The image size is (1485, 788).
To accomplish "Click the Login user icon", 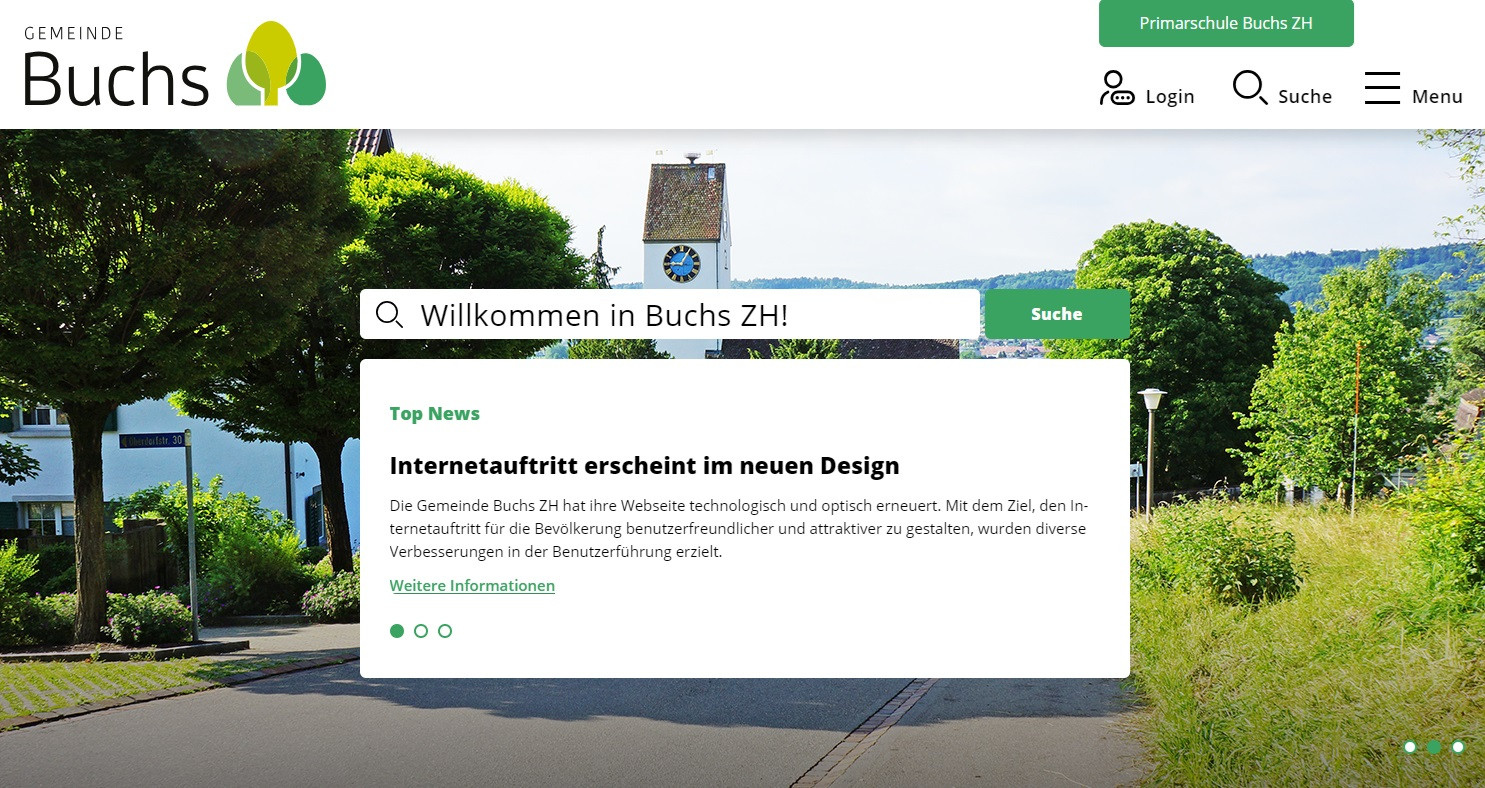I will (1116, 88).
